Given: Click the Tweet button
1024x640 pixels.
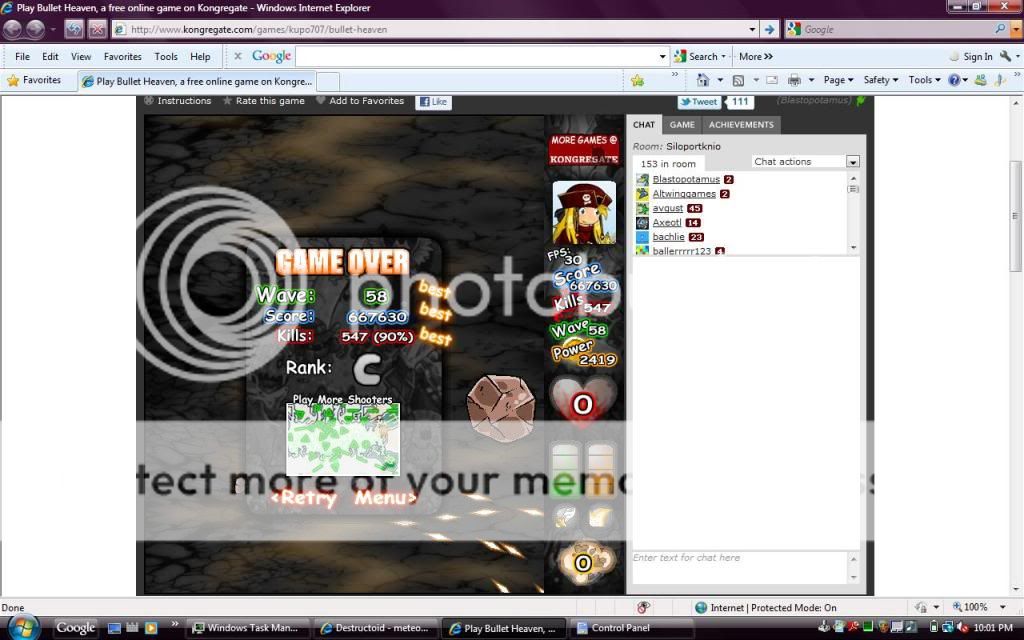Looking at the screenshot, I should click(699, 102).
